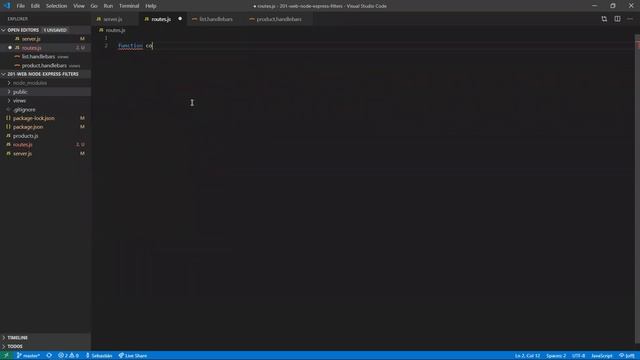
Task: Open the Go menu
Action: (94, 6)
